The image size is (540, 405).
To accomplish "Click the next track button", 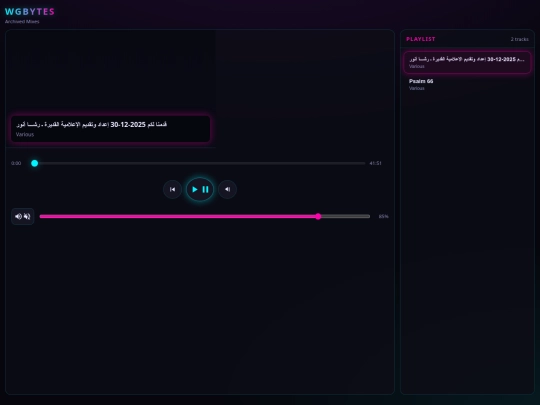I will pyautogui.click(x=227, y=189).
